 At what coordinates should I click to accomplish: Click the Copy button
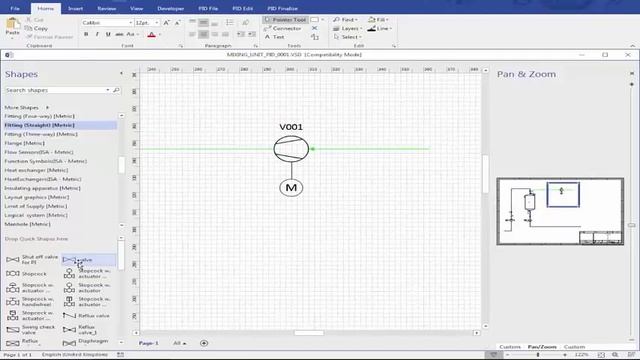click(x=36, y=28)
